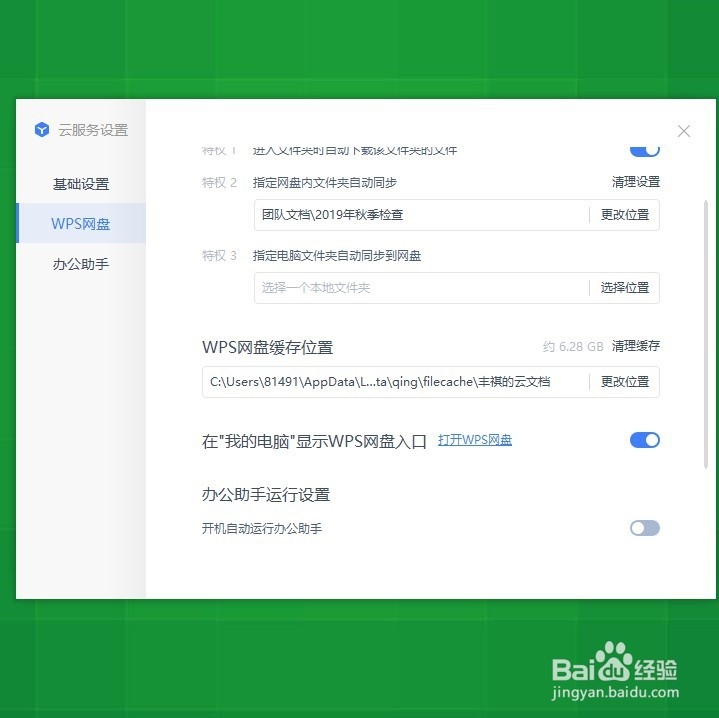
Task: Enable 开机自动运行办公助手 toggle
Action: coord(644,528)
